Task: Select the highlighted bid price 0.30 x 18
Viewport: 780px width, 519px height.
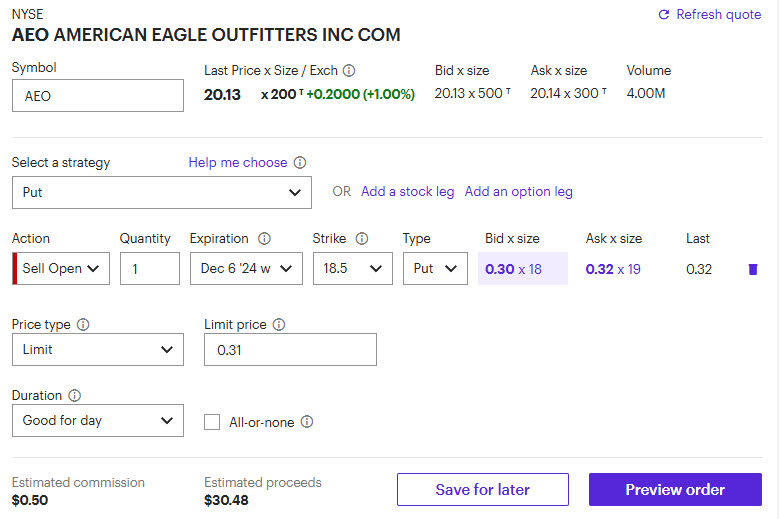Action: (522, 268)
